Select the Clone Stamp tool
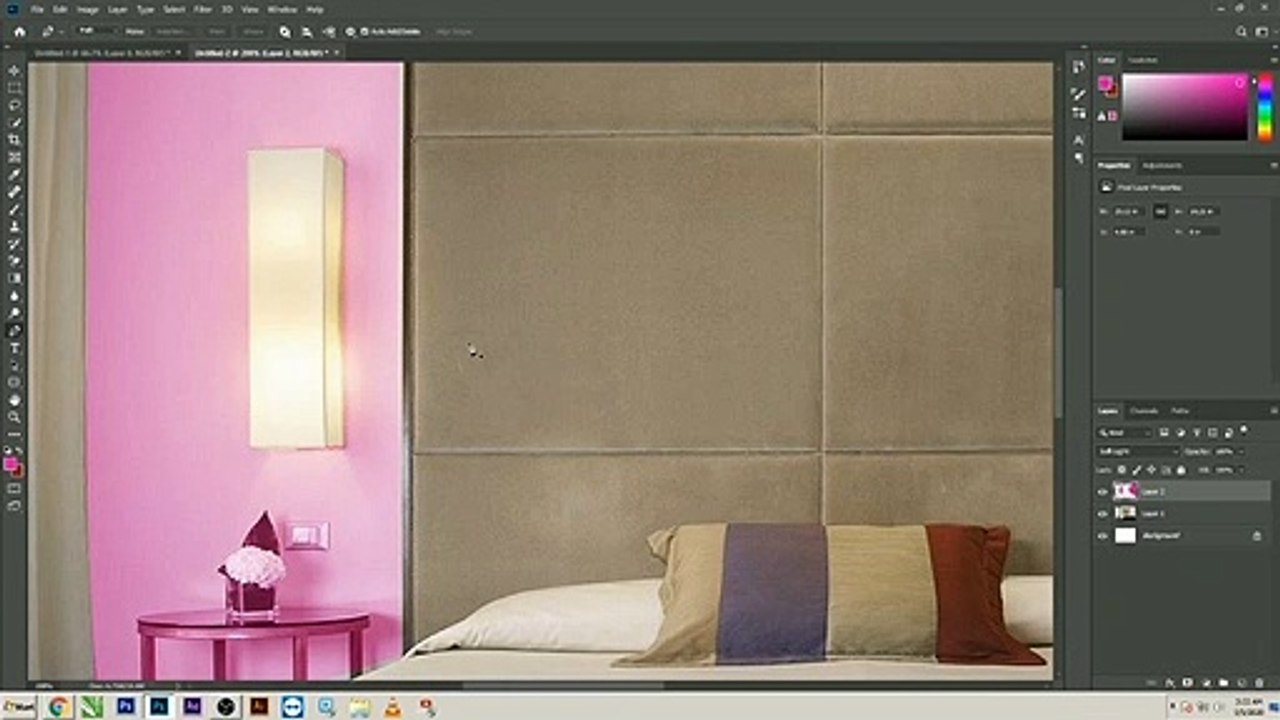The width and height of the screenshot is (1280, 720). pos(14,226)
